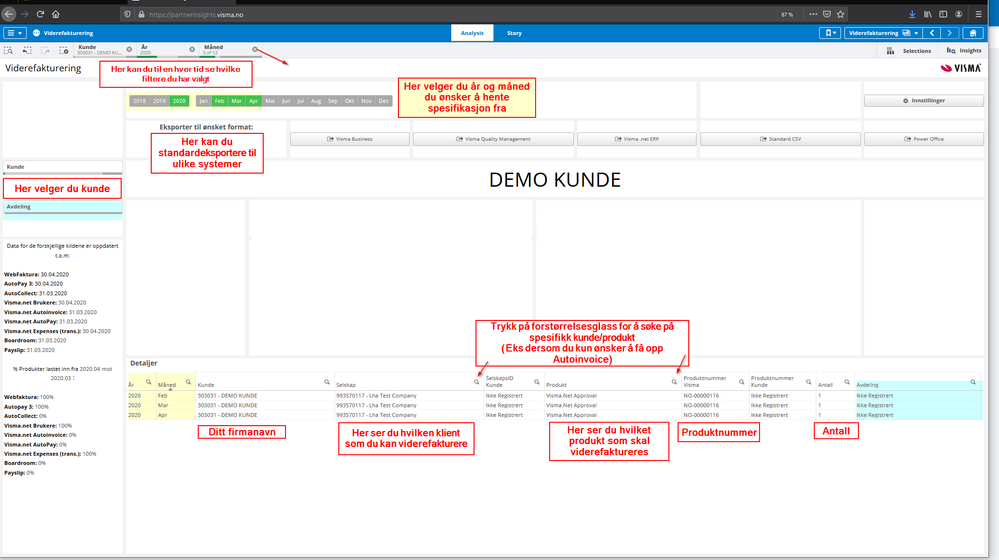The height and width of the screenshot is (560, 999).
Task: Switch to the Analysis tab
Action: [x=472, y=33]
